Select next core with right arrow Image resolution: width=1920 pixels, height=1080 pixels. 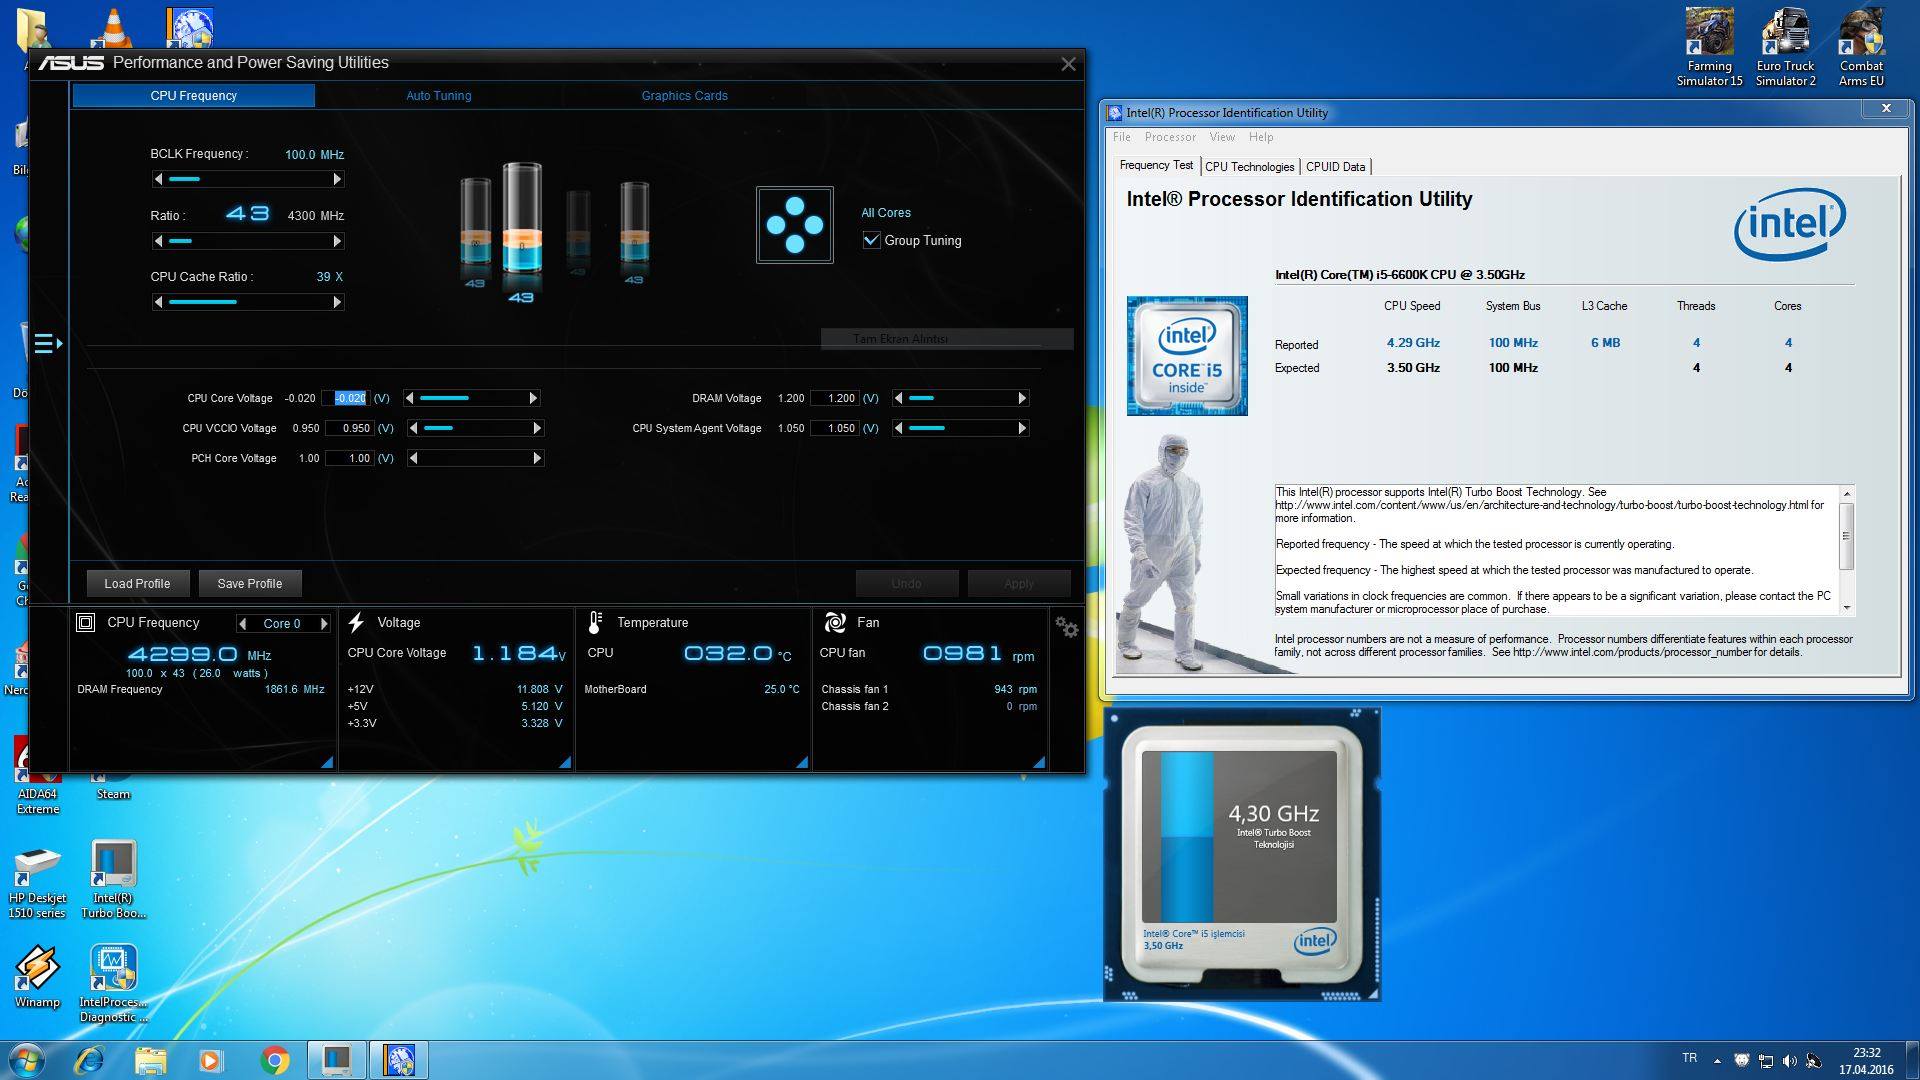tap(323, 623)
